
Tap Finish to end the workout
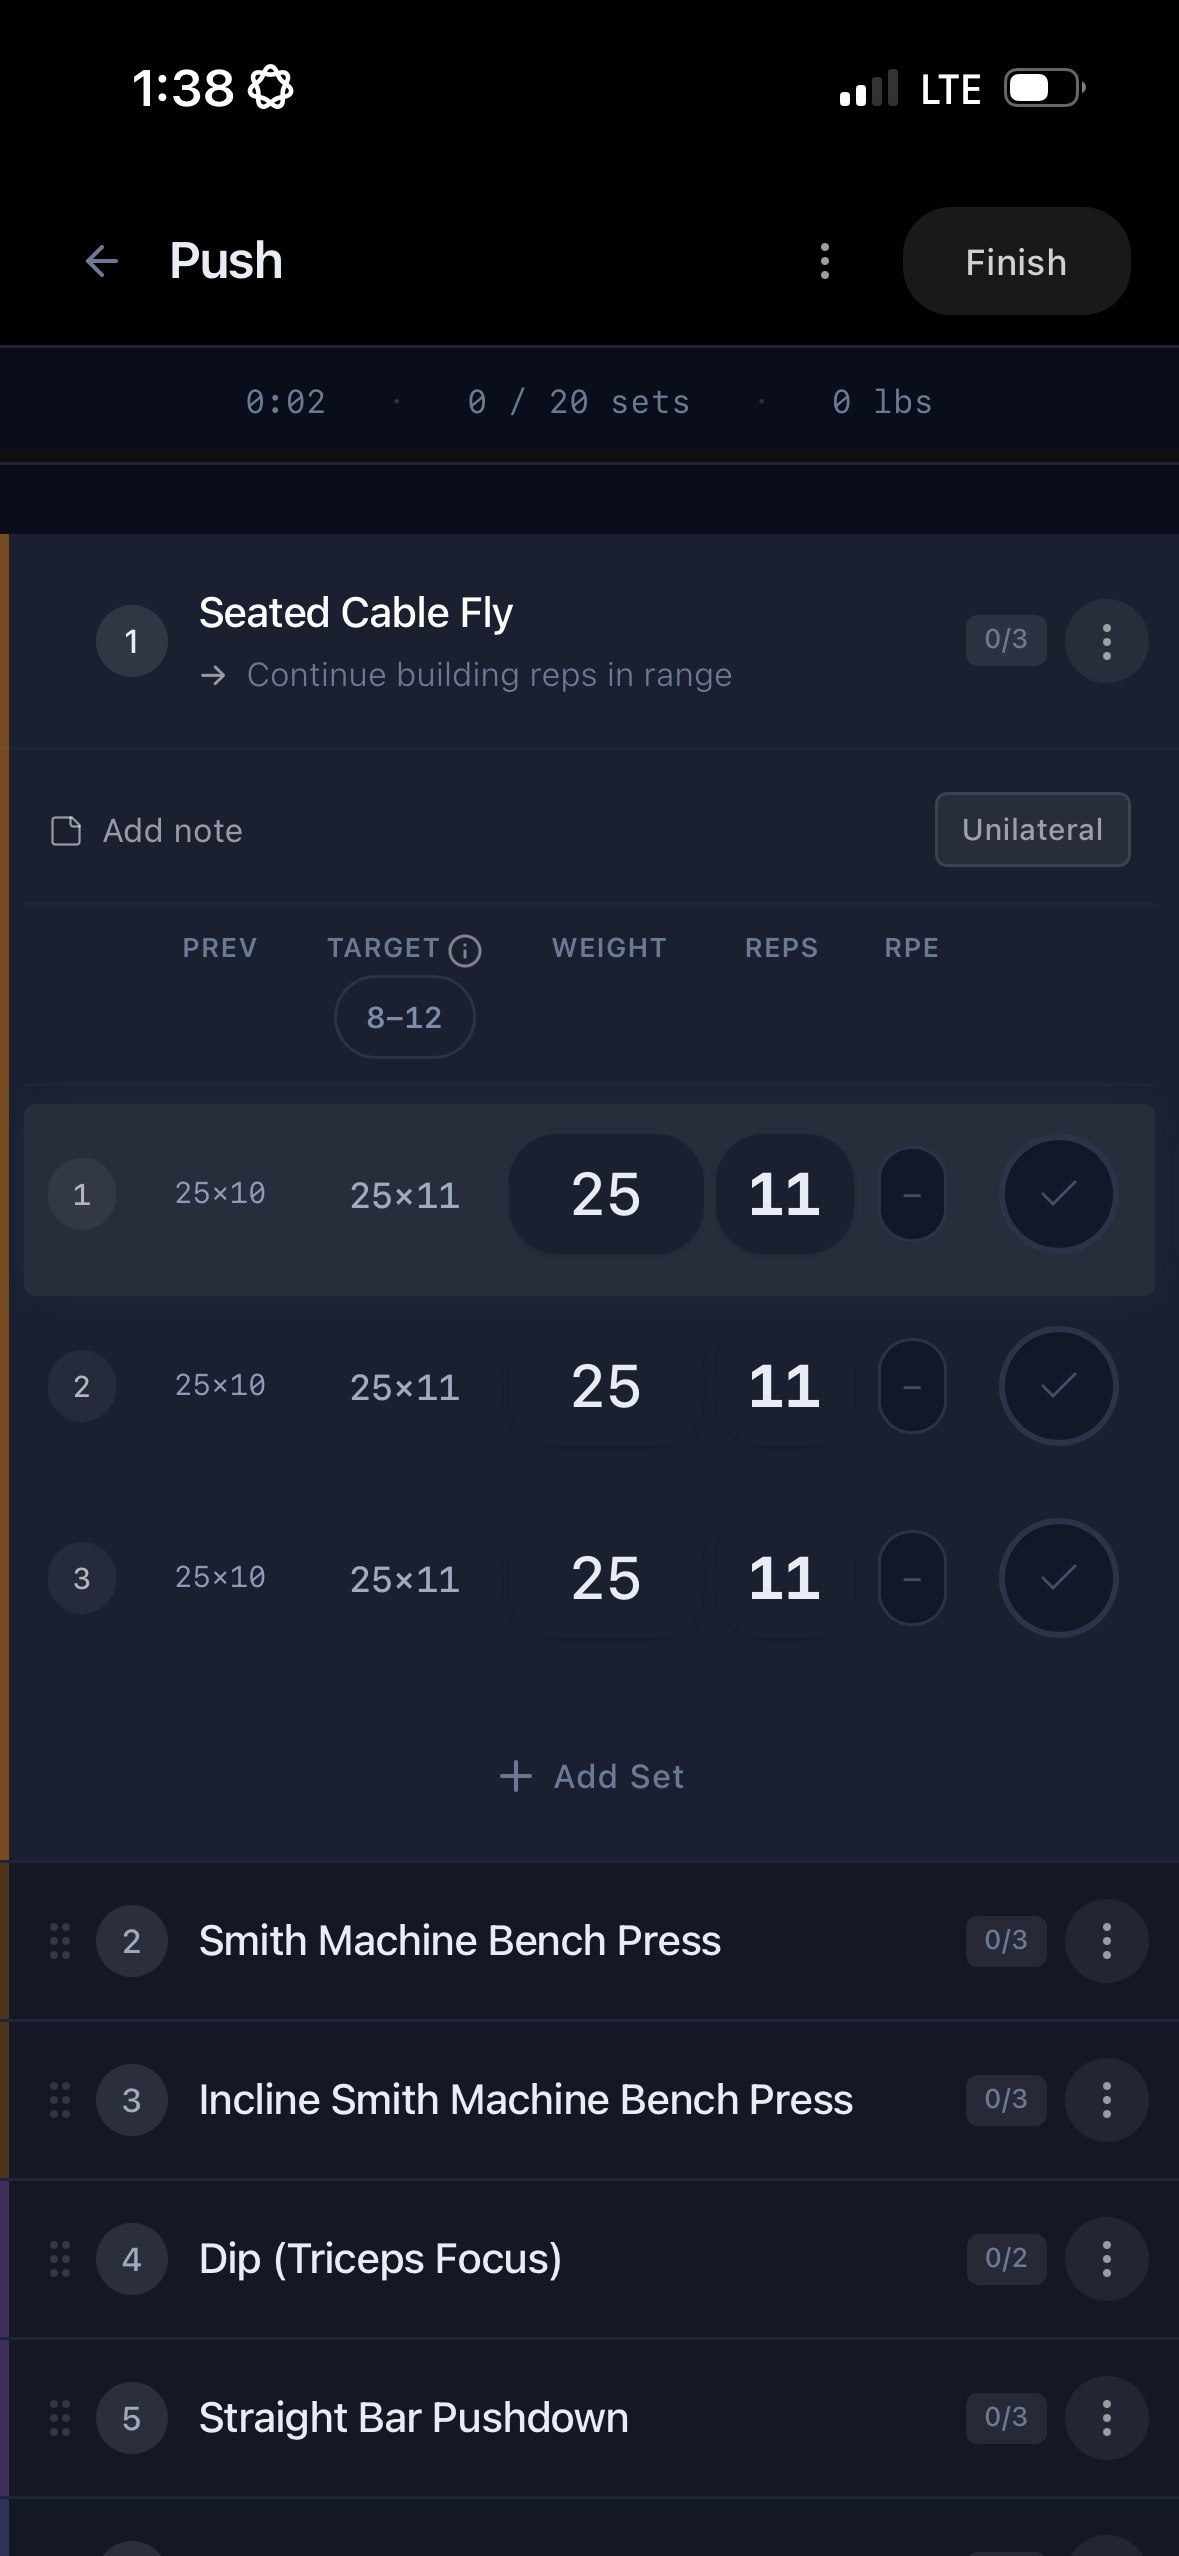tap(1015, 261)
